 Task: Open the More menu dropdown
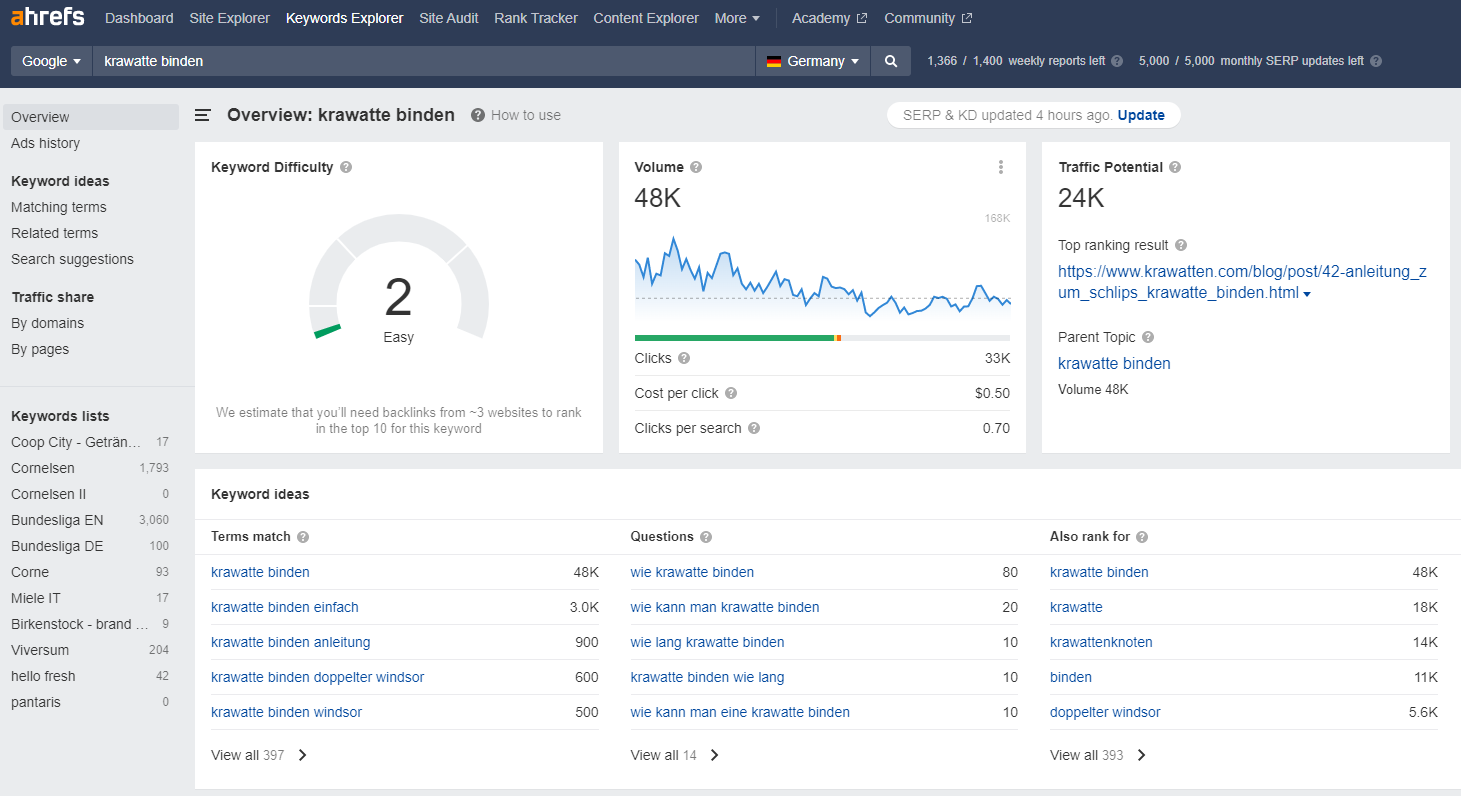[737, 18]
